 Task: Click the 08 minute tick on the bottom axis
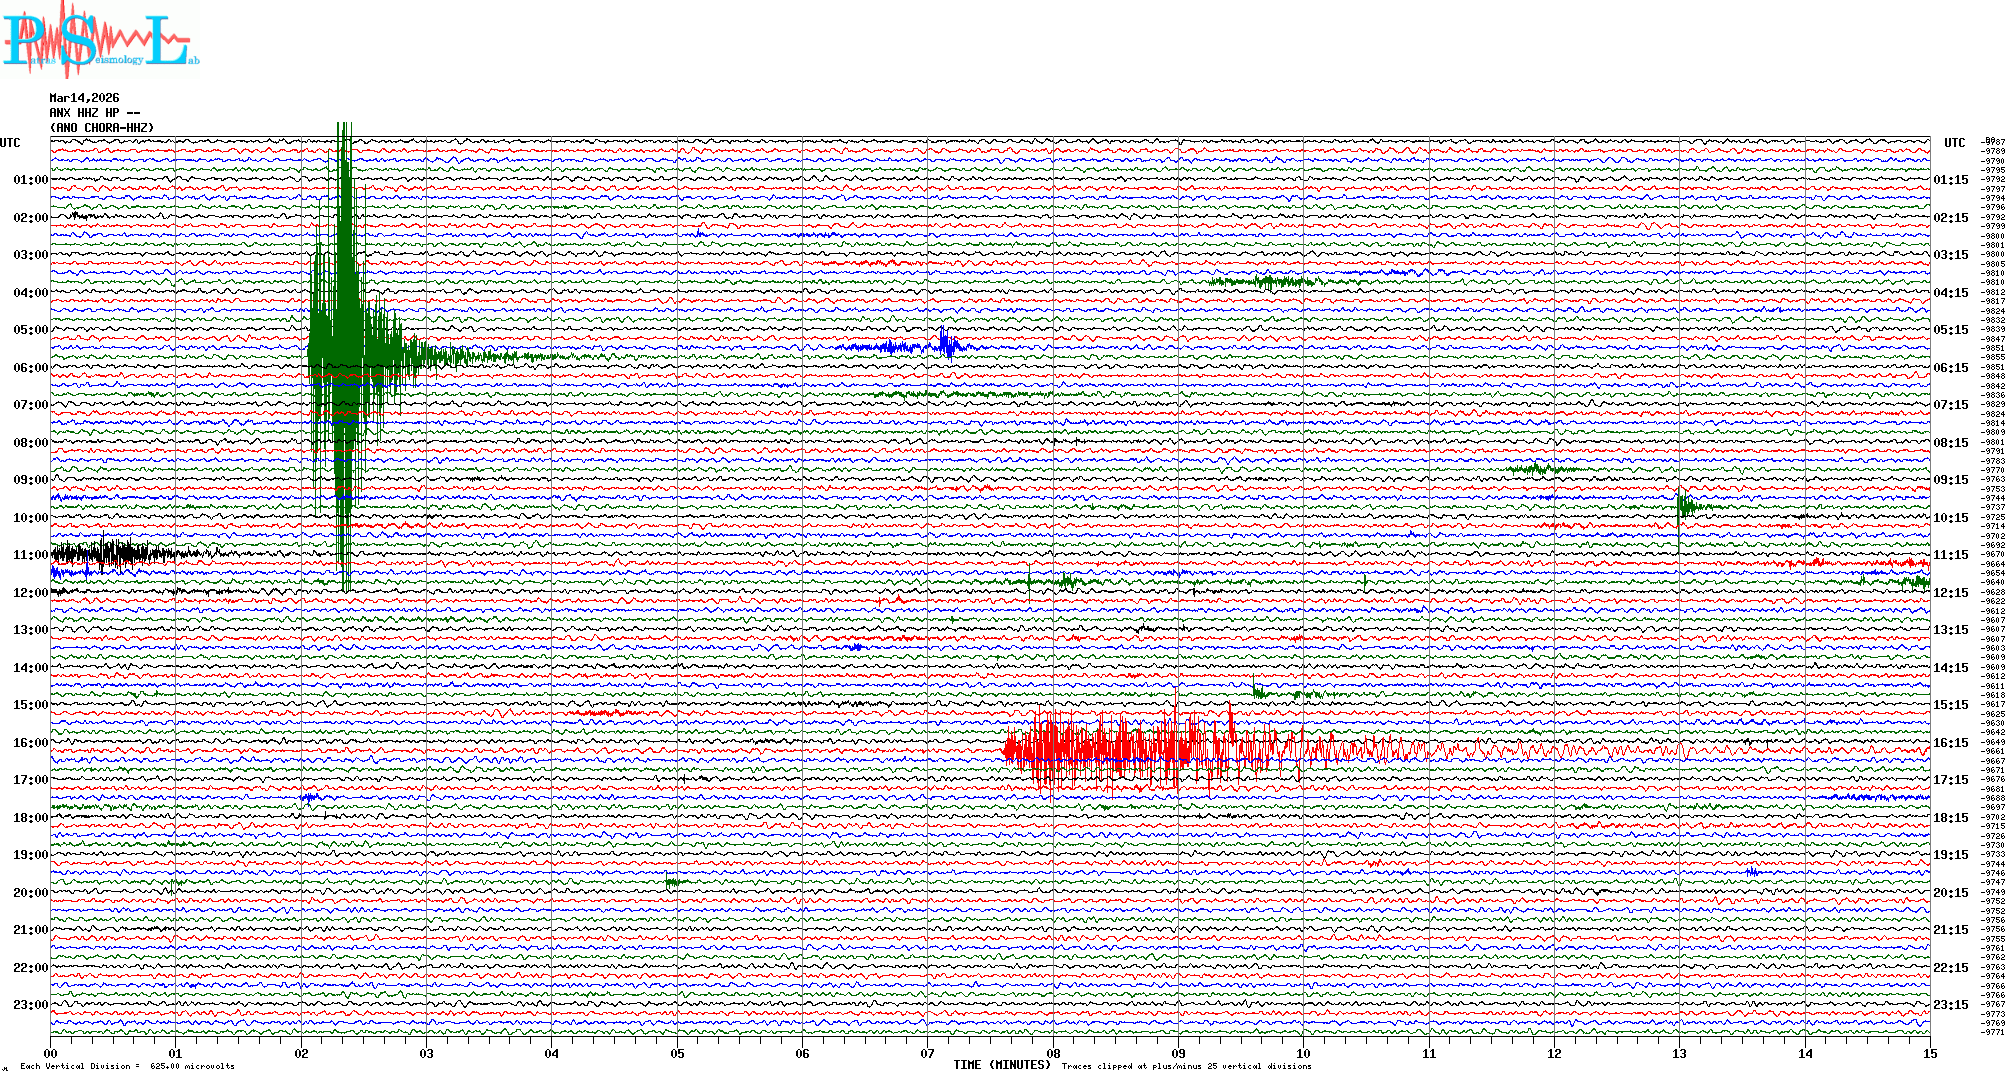(1053, 1053)
